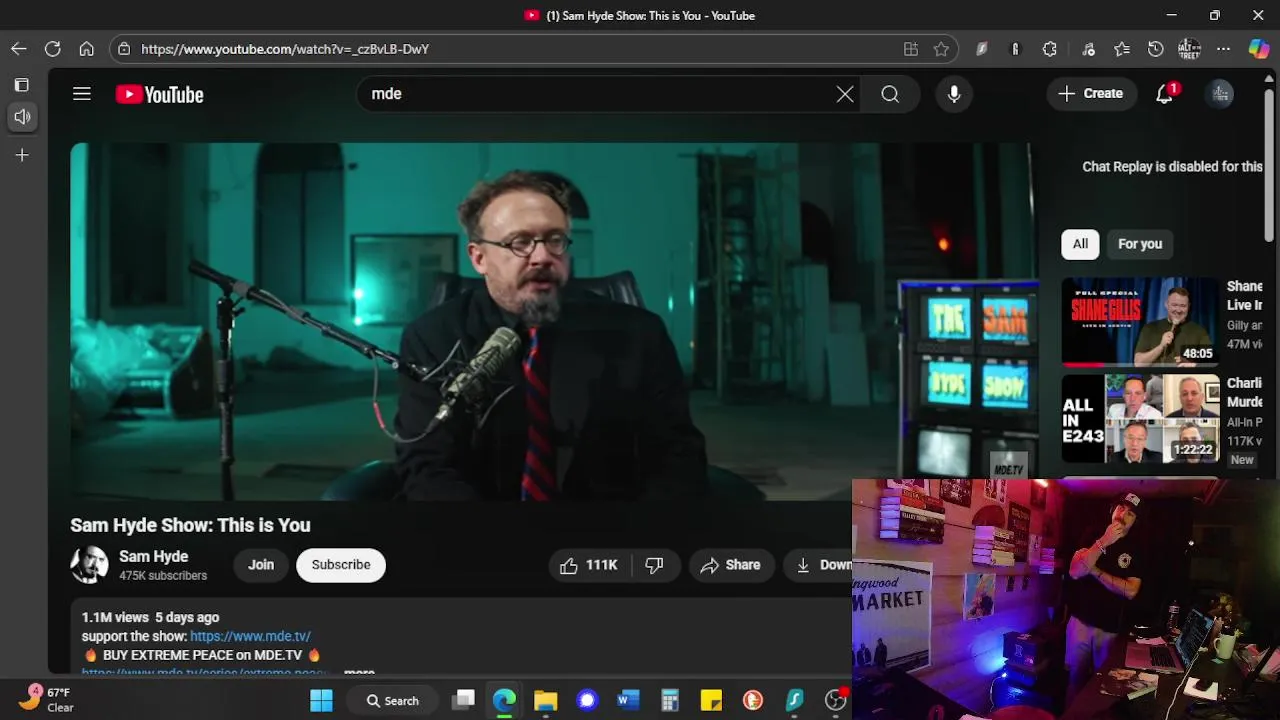The height and width of the screenshot is (720, 1280).
Task: Open Sam Hyde channel name link
Action: (154, 557)
